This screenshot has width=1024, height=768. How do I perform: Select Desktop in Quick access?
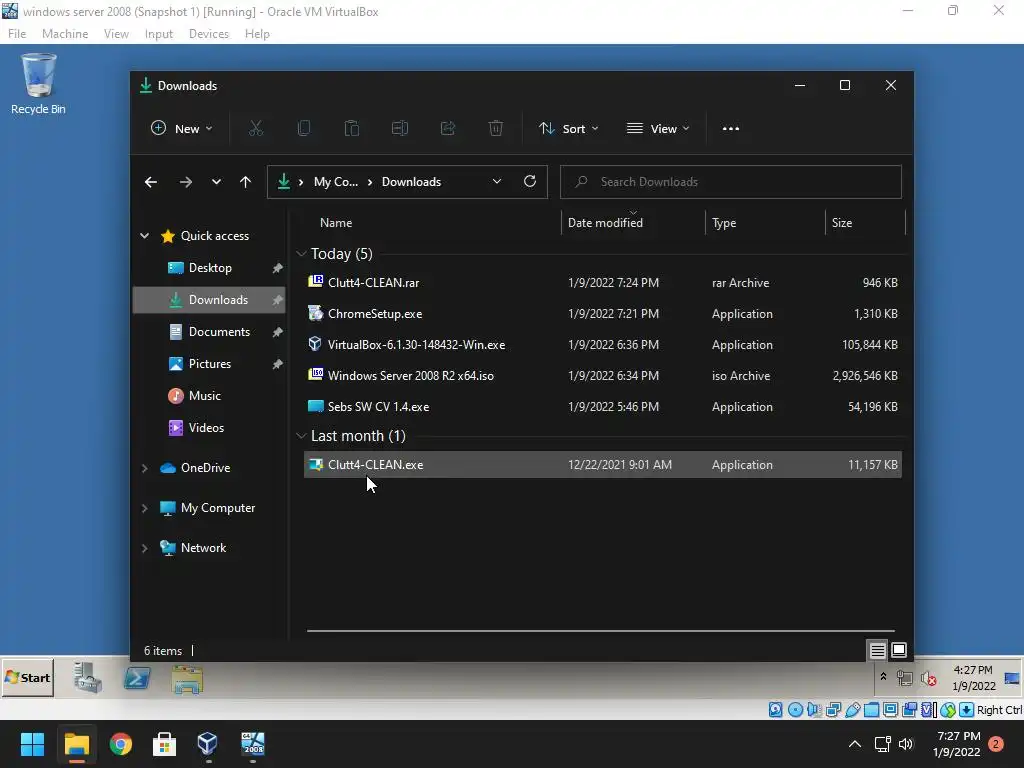209,268
